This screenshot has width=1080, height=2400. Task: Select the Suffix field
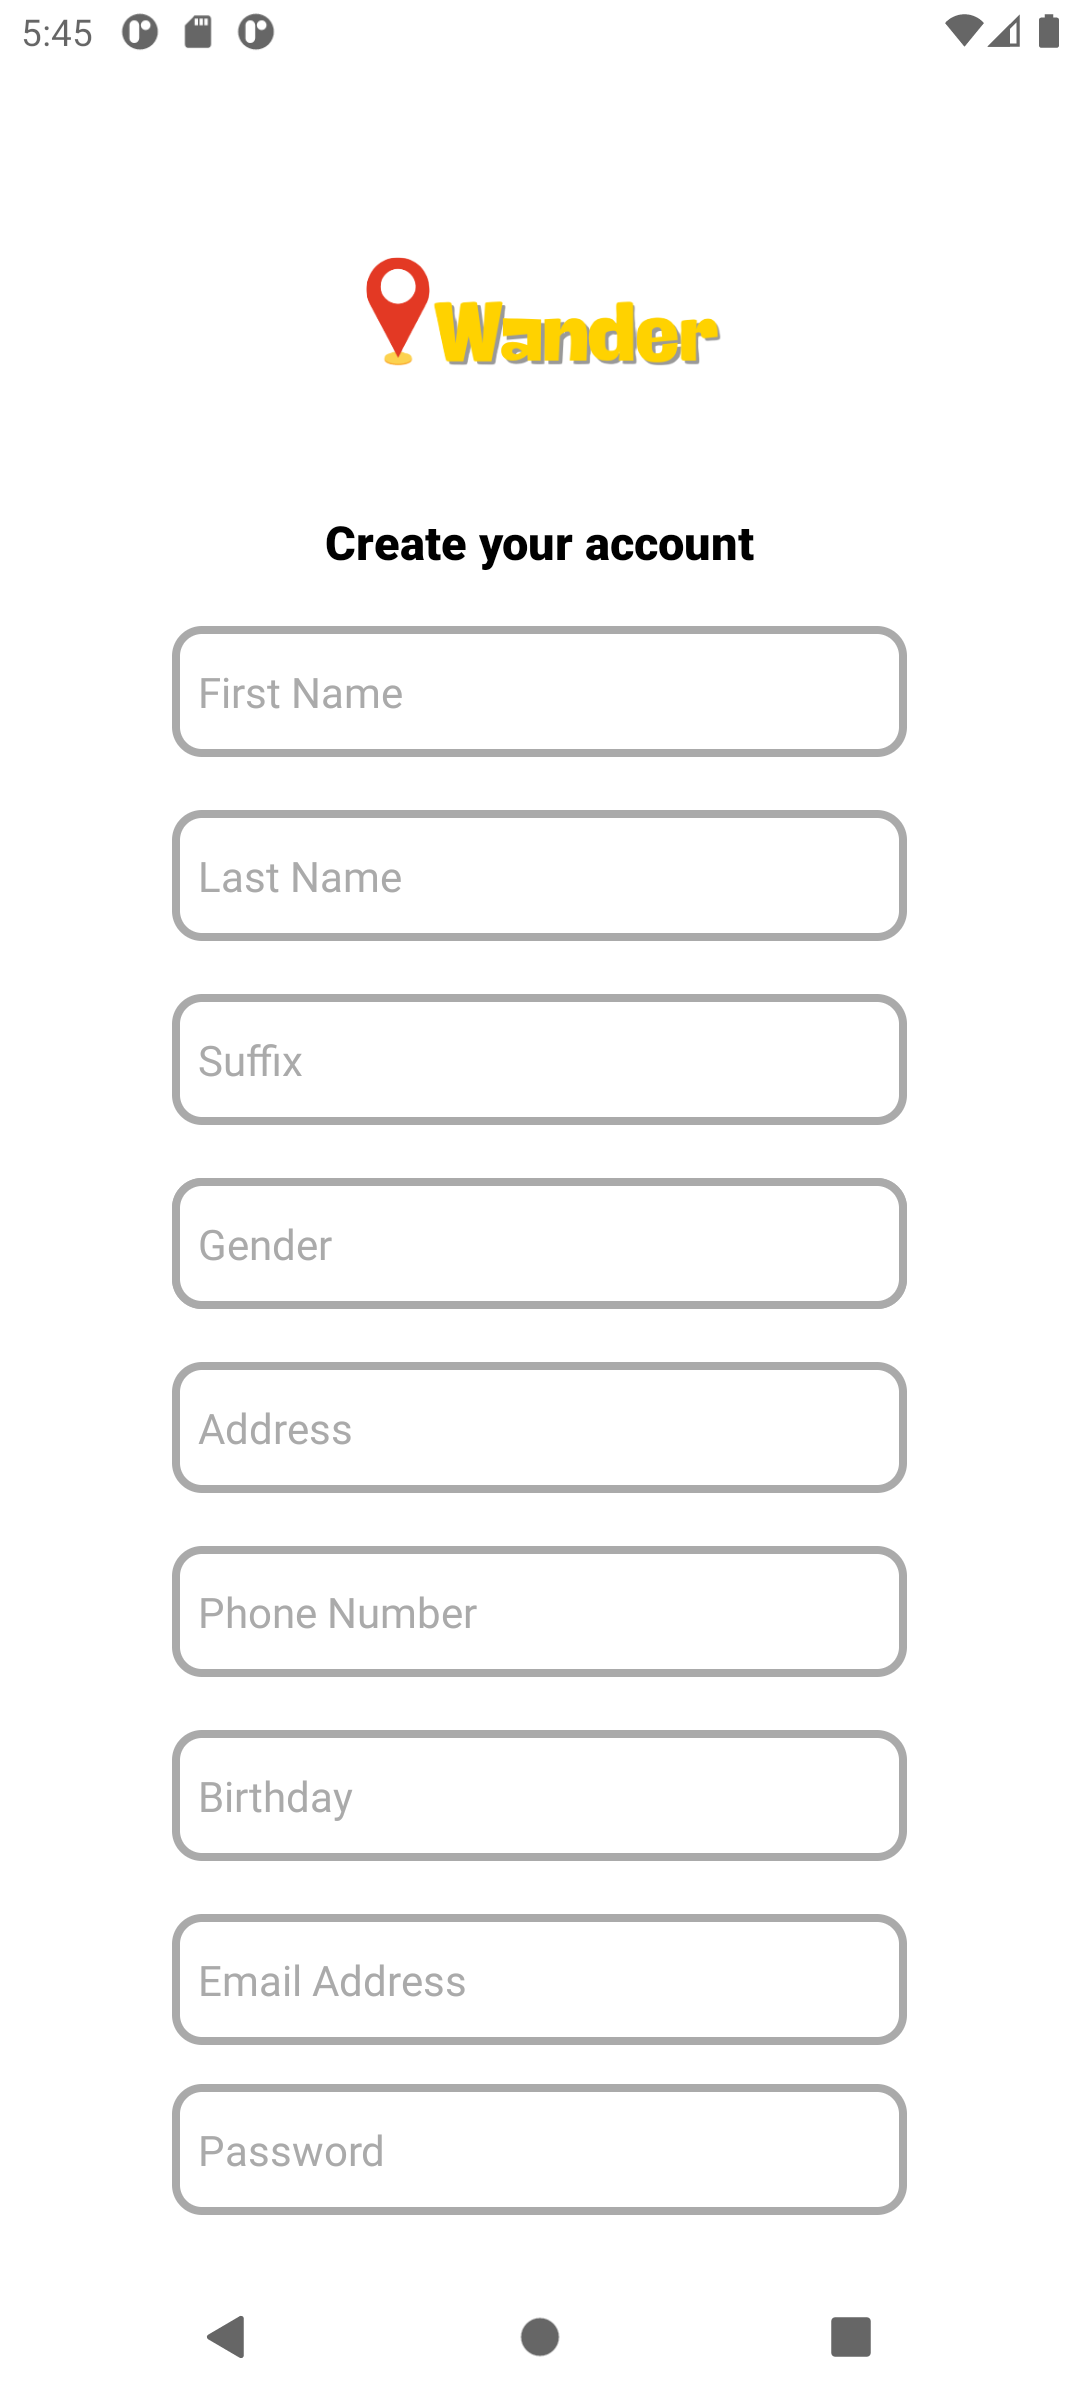(x=539, y=1060)
